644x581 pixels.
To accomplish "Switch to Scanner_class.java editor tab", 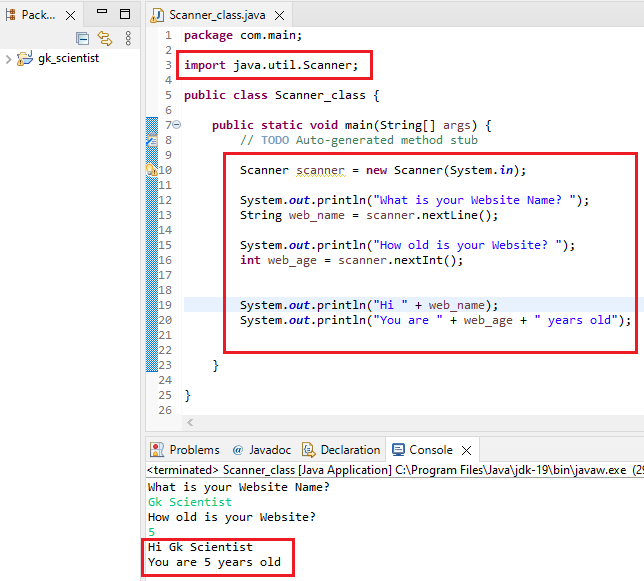I will click(217, 15).
